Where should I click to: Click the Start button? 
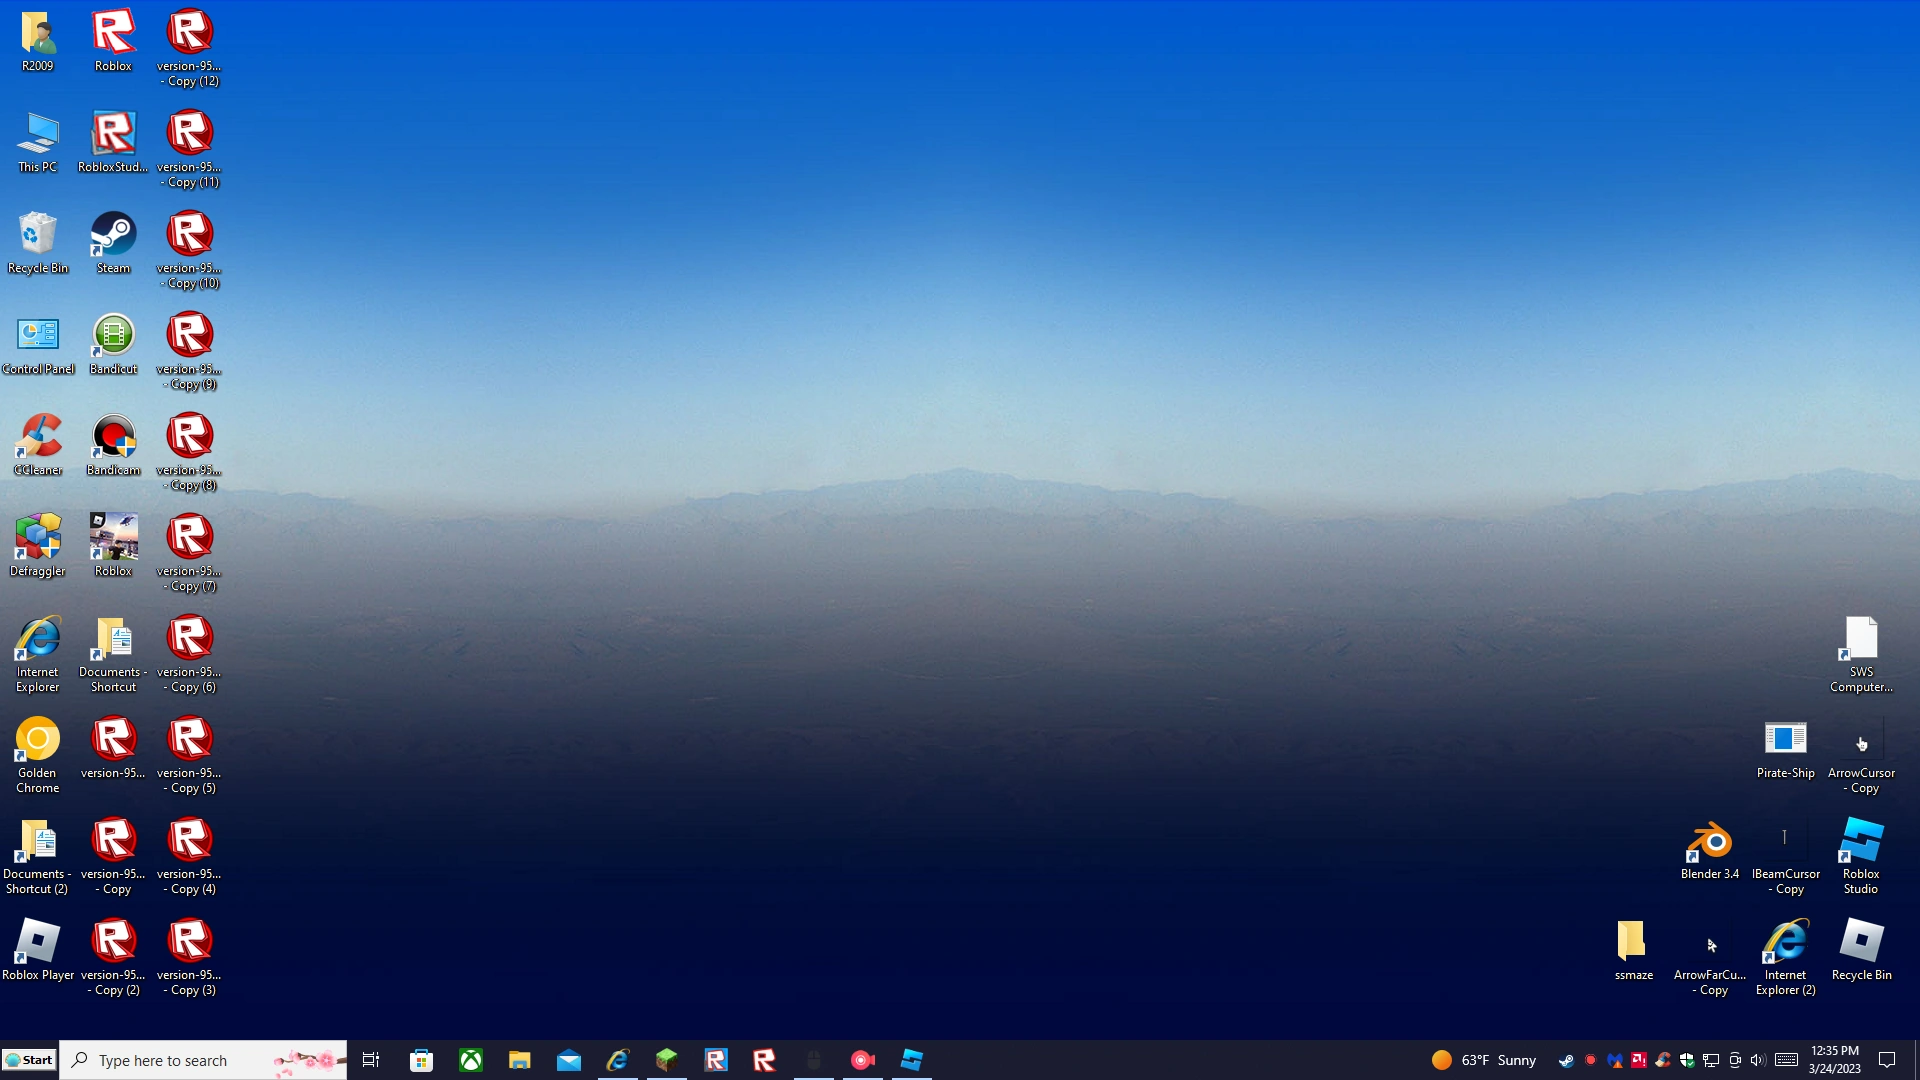29,1060
